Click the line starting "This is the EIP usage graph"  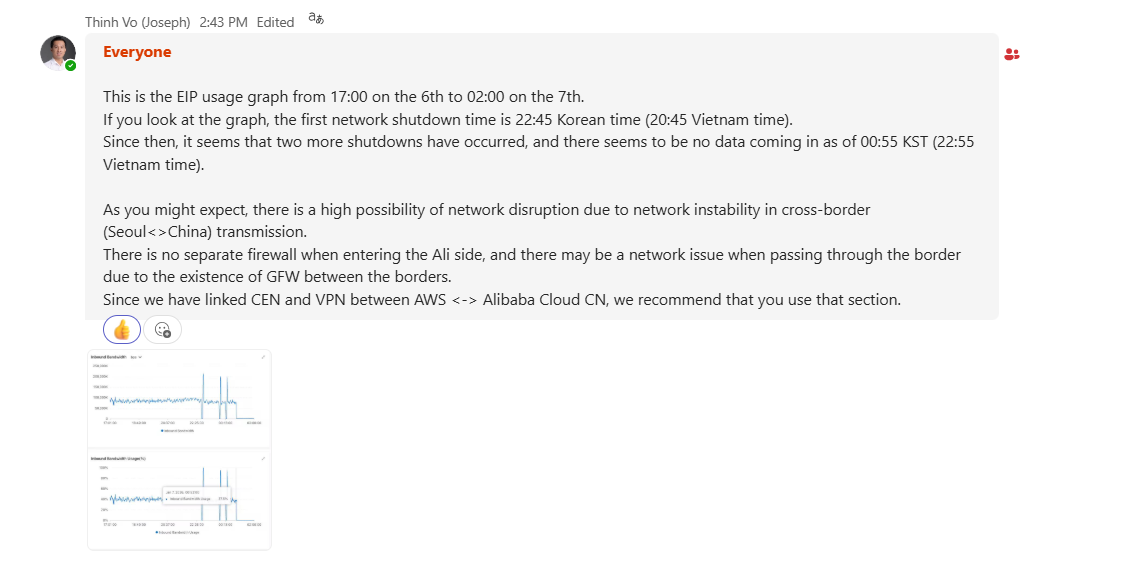point(343,97)
